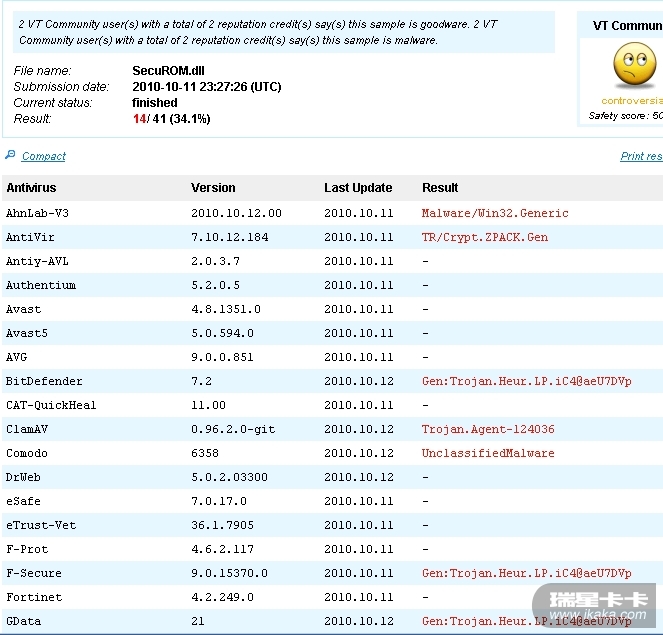Click DrWeb version 5.0.2.03300
Image resolution: width=663 pixels, height=635 pixels.
tap(229, 477)
